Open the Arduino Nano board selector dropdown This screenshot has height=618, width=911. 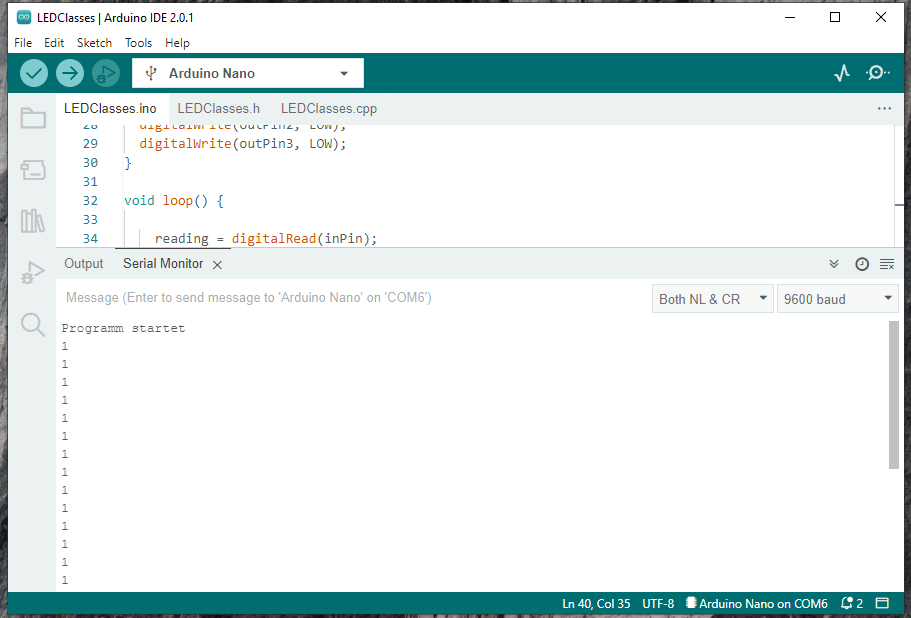(248, 73)
